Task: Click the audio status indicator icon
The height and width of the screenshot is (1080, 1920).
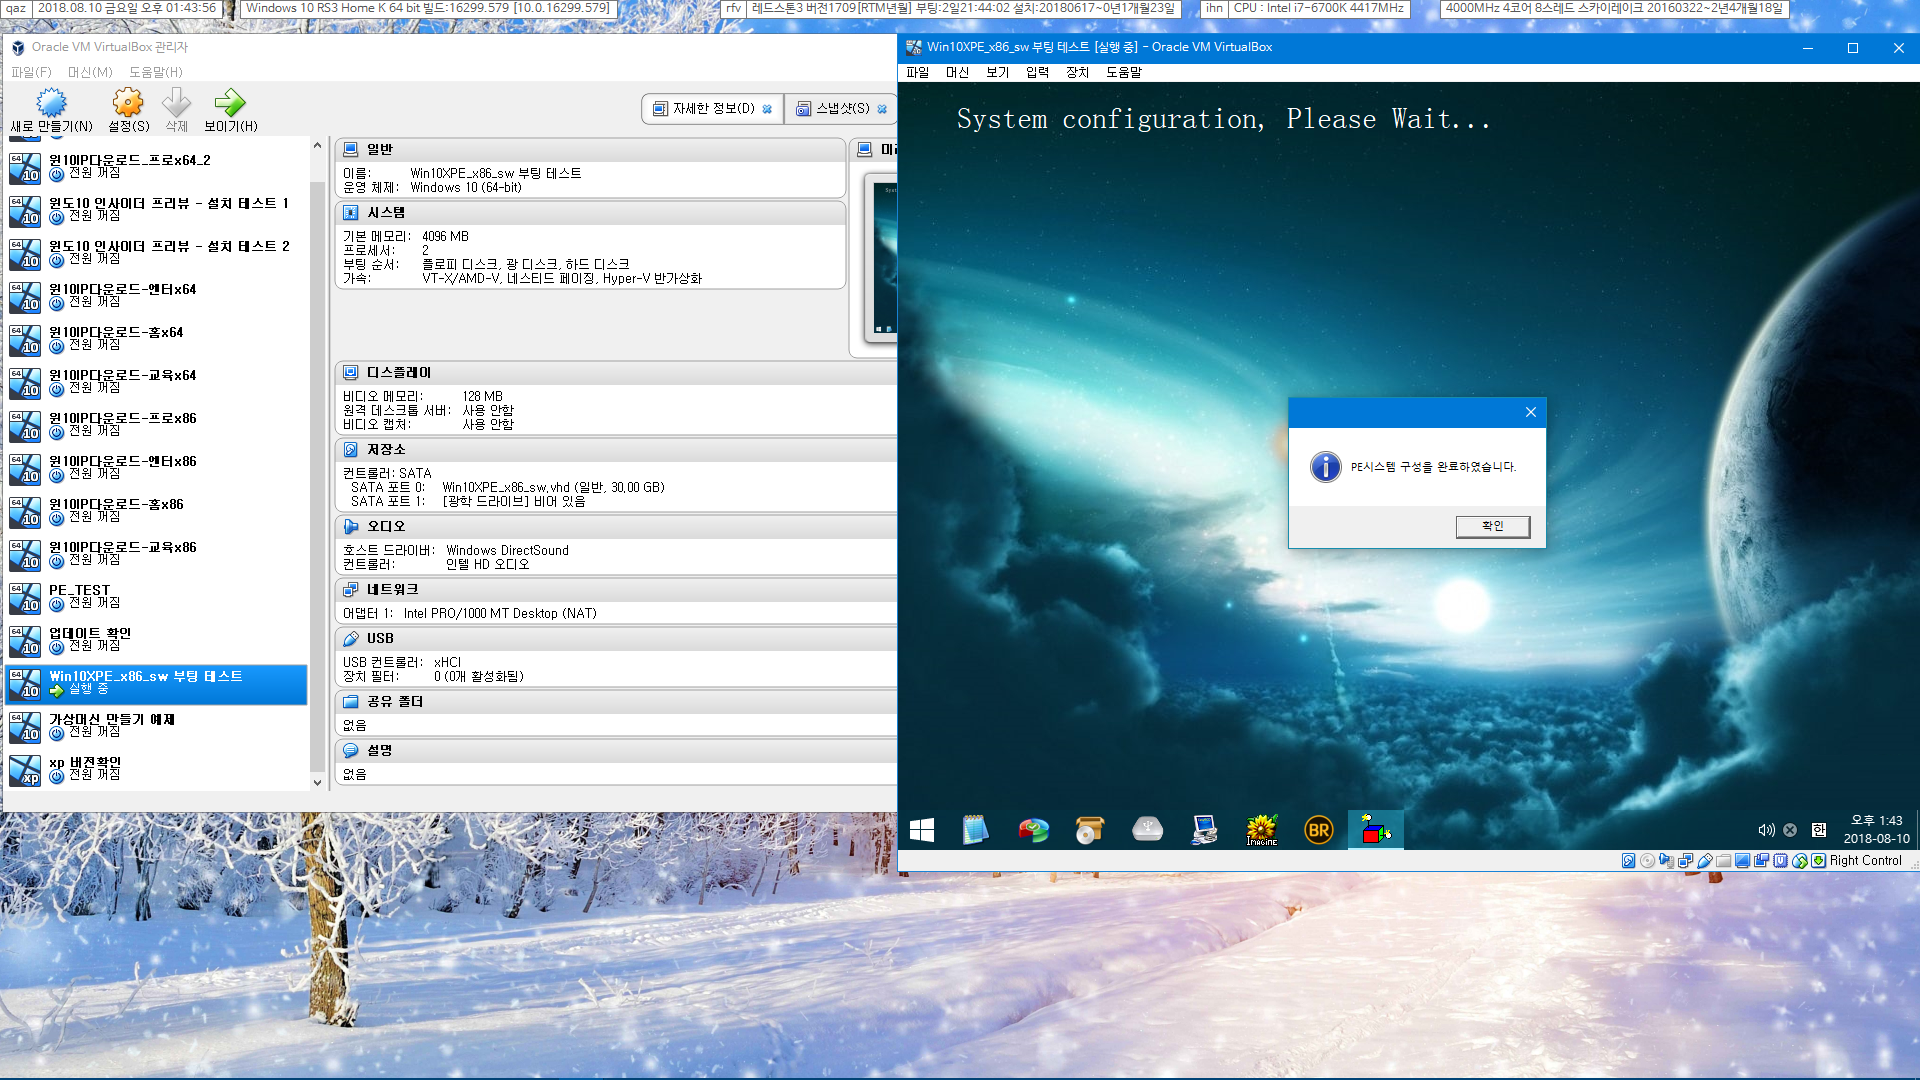Action: 1666,860
